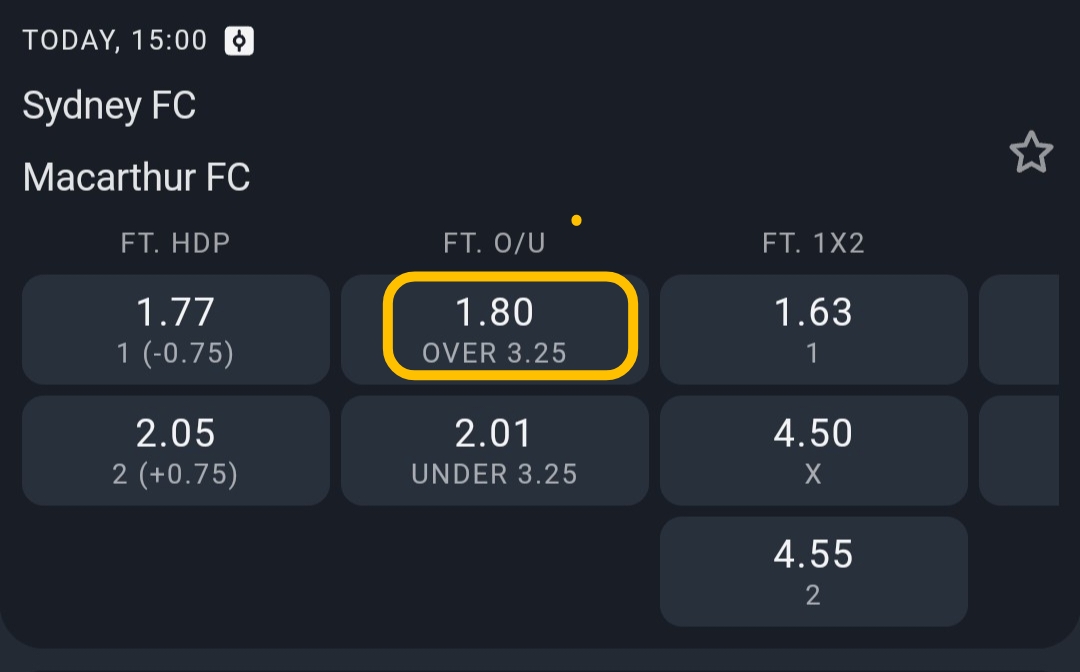Pick 2.05 odds for away handicap +0.75
Image resolution: width=1080 pixels, height=672 pixels.
(x=176, y=450)
